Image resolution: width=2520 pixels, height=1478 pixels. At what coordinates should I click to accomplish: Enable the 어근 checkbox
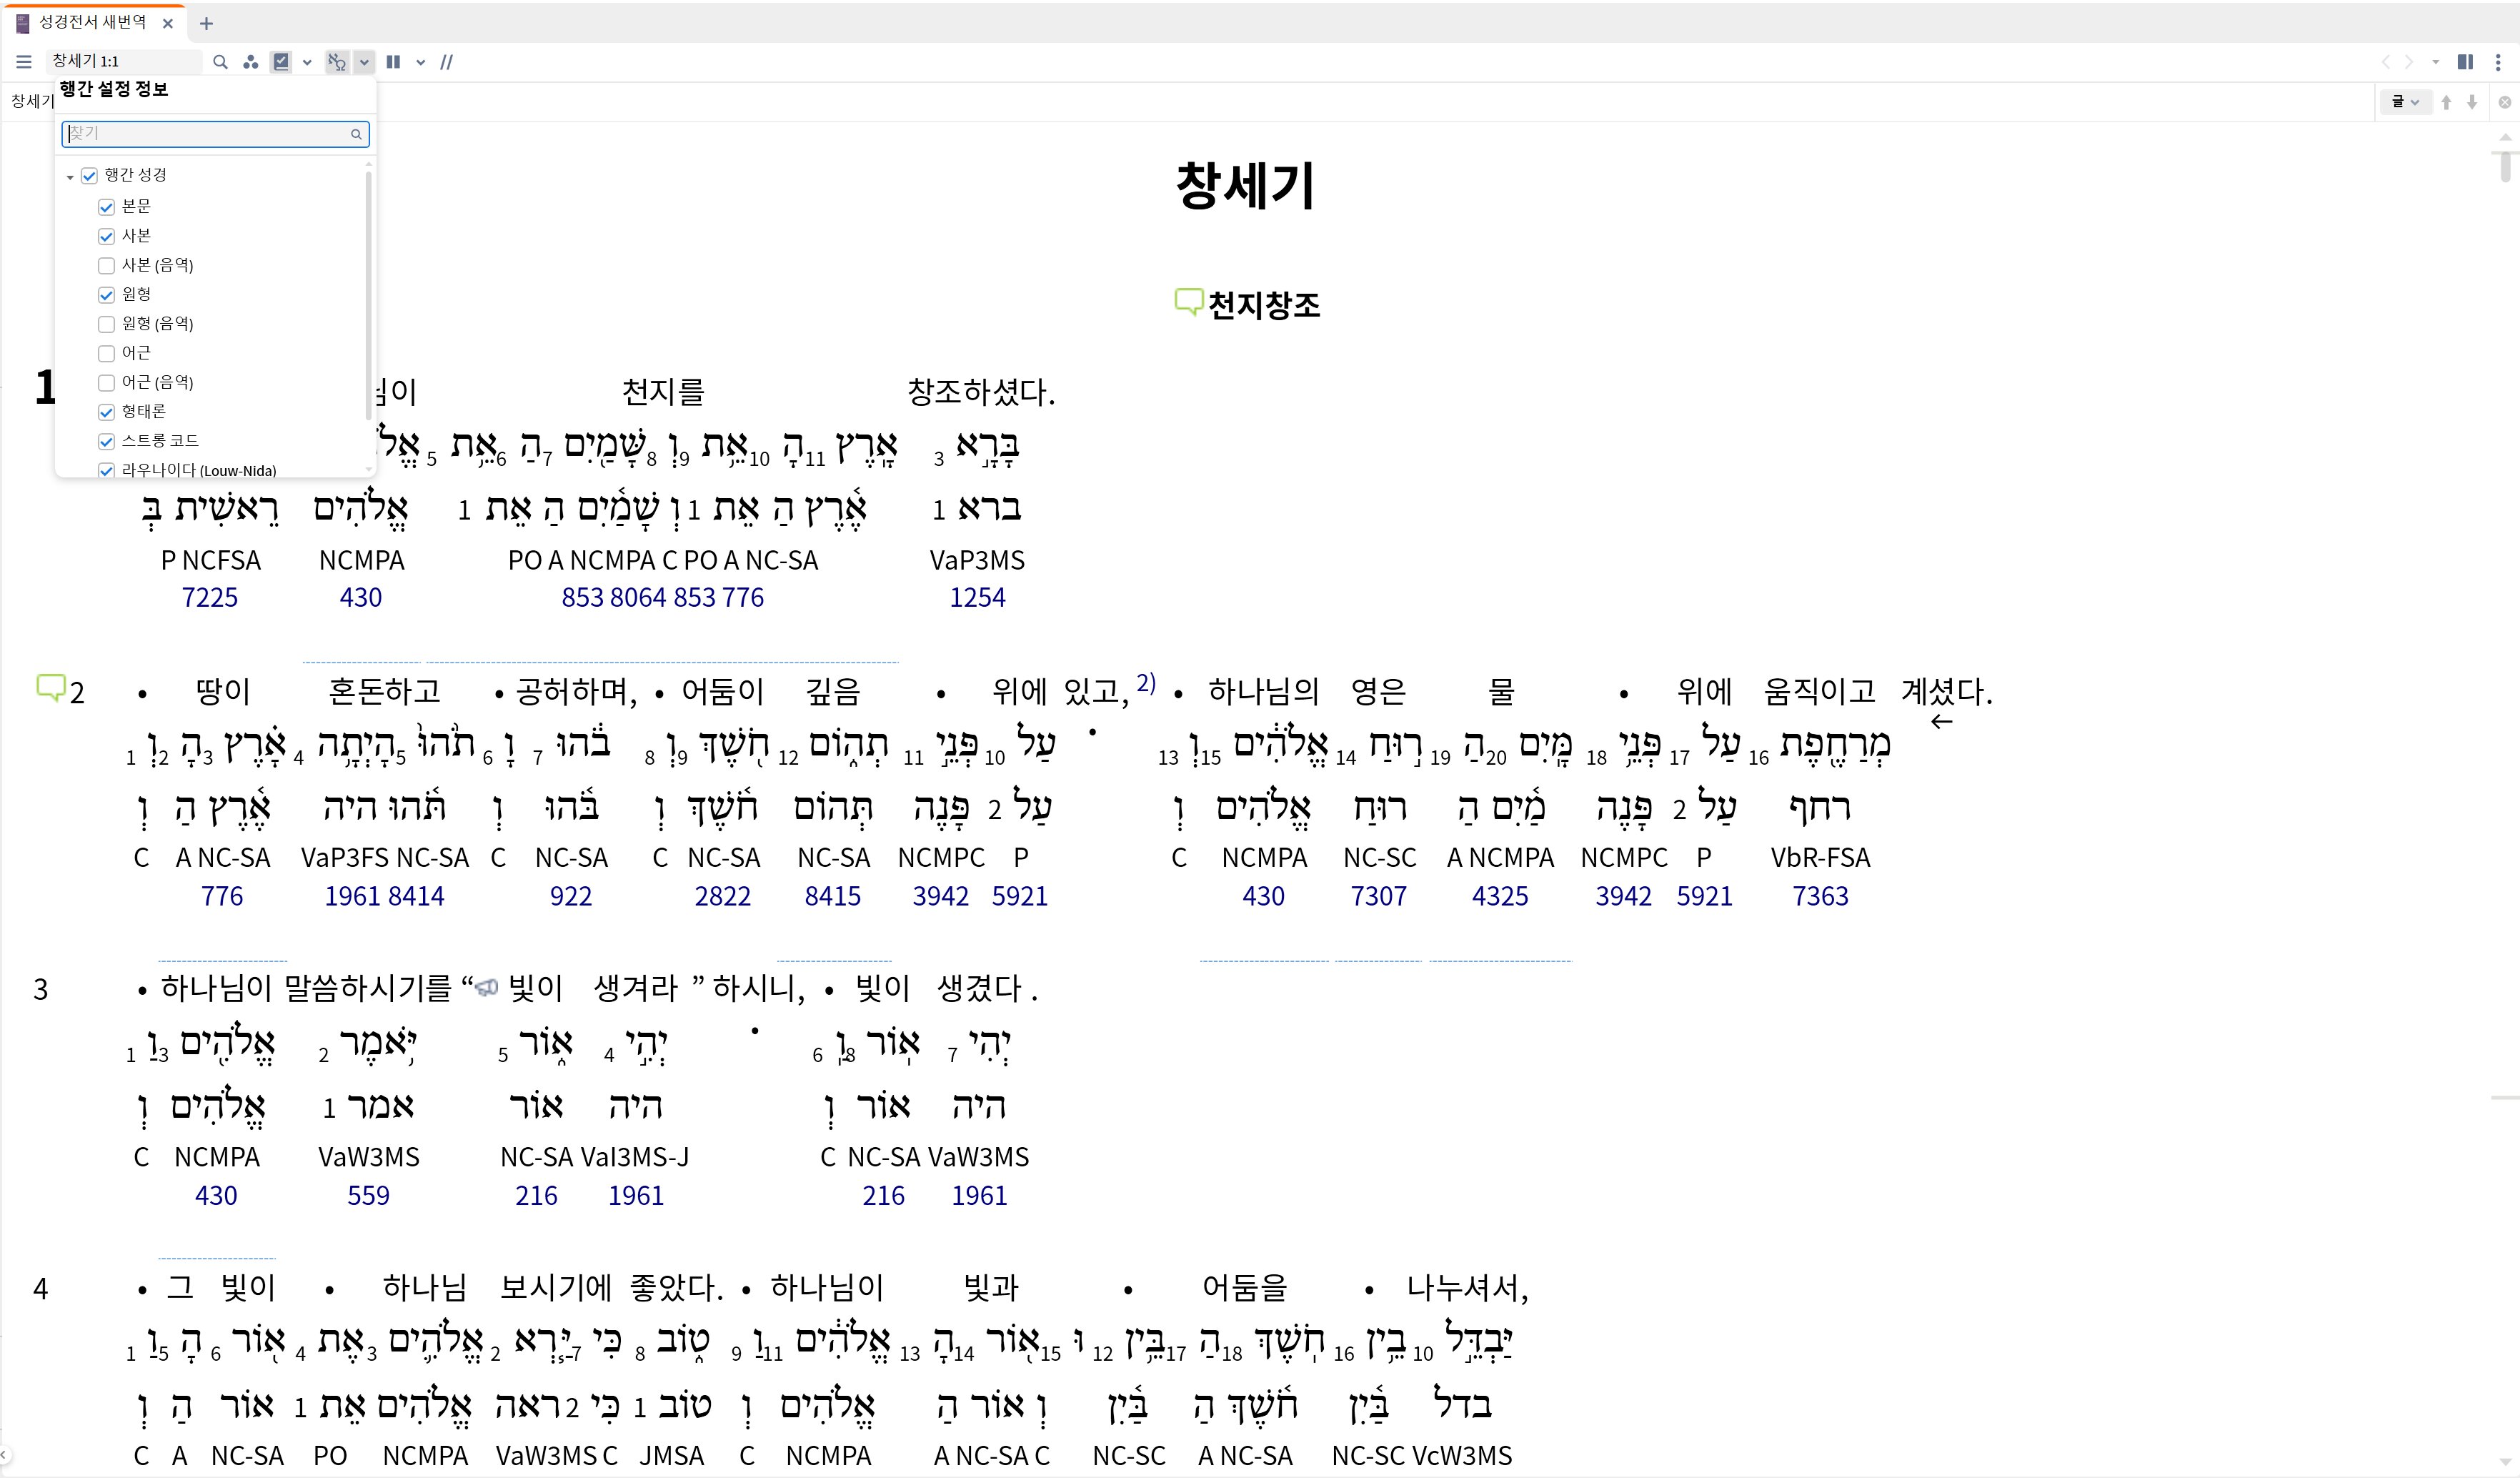(x=106, y=353)
